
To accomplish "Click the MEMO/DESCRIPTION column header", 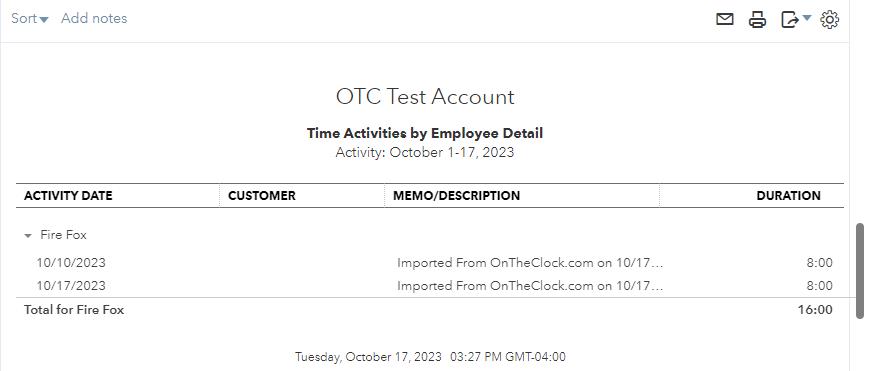I will tap(457, 196).
